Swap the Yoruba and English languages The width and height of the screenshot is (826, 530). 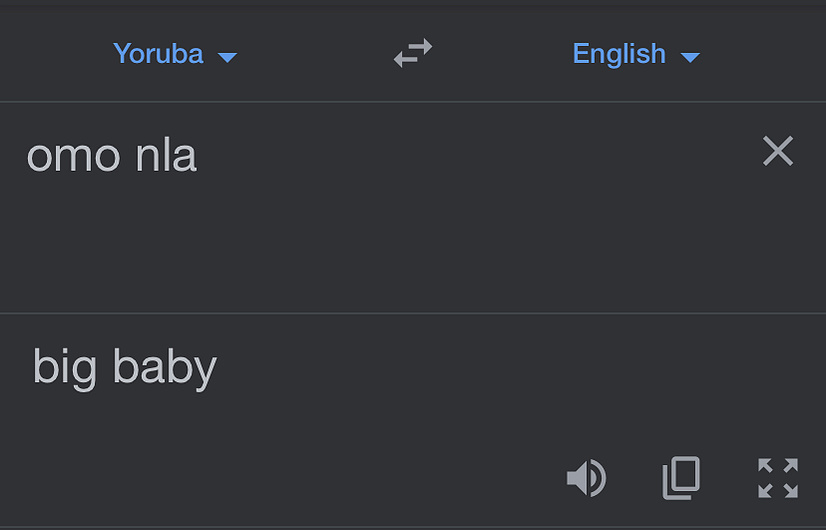[x=413, y=53]
